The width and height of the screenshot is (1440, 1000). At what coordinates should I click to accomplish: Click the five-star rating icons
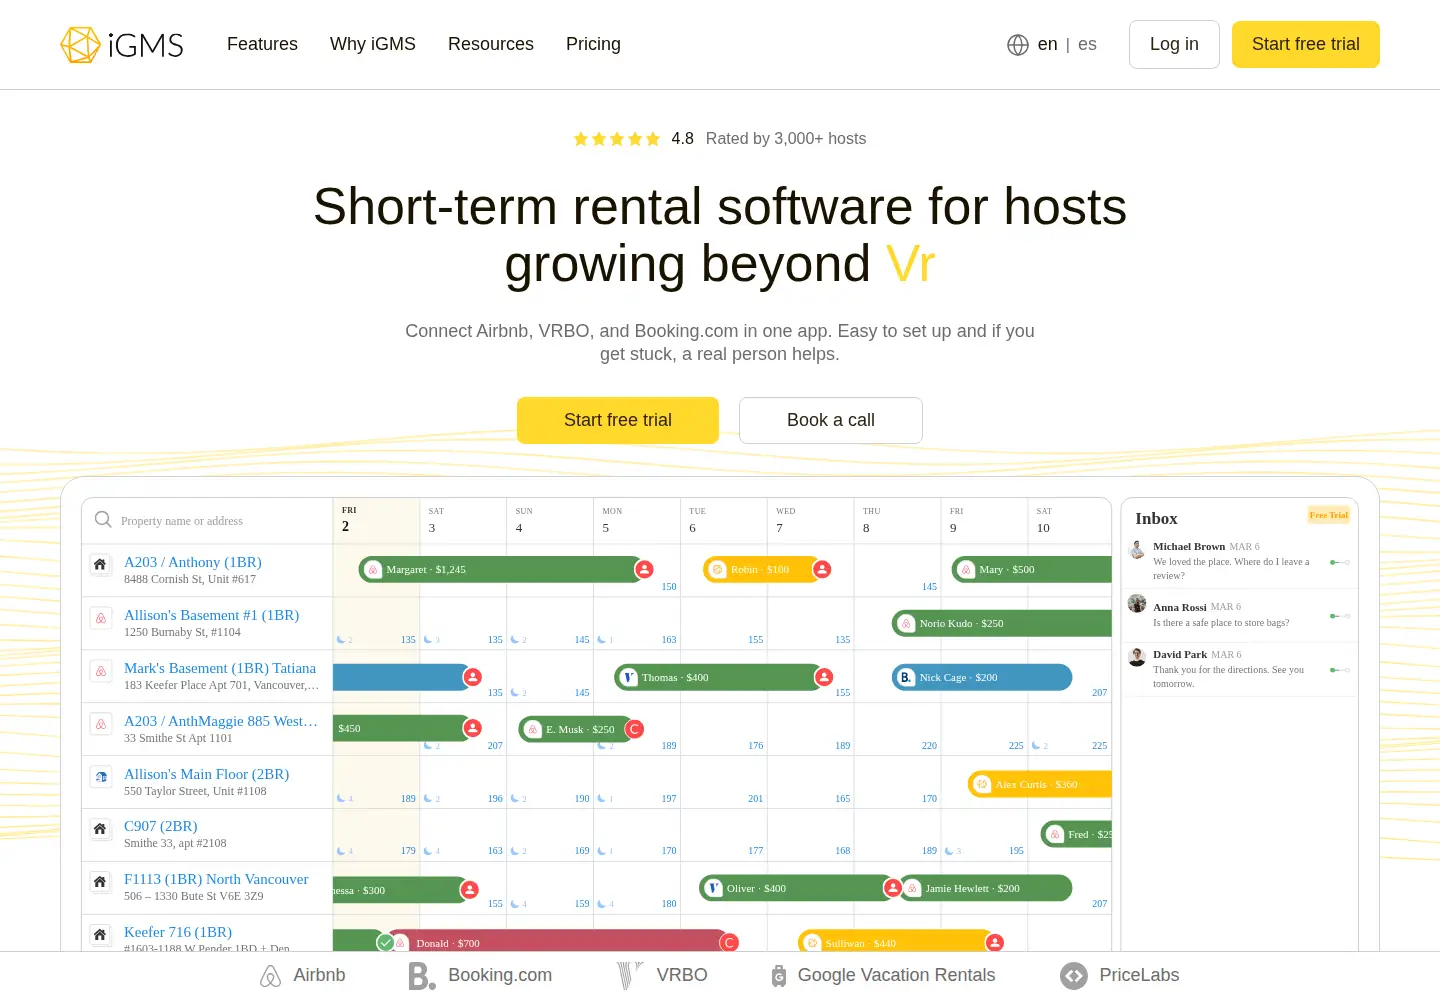point(617,139)
